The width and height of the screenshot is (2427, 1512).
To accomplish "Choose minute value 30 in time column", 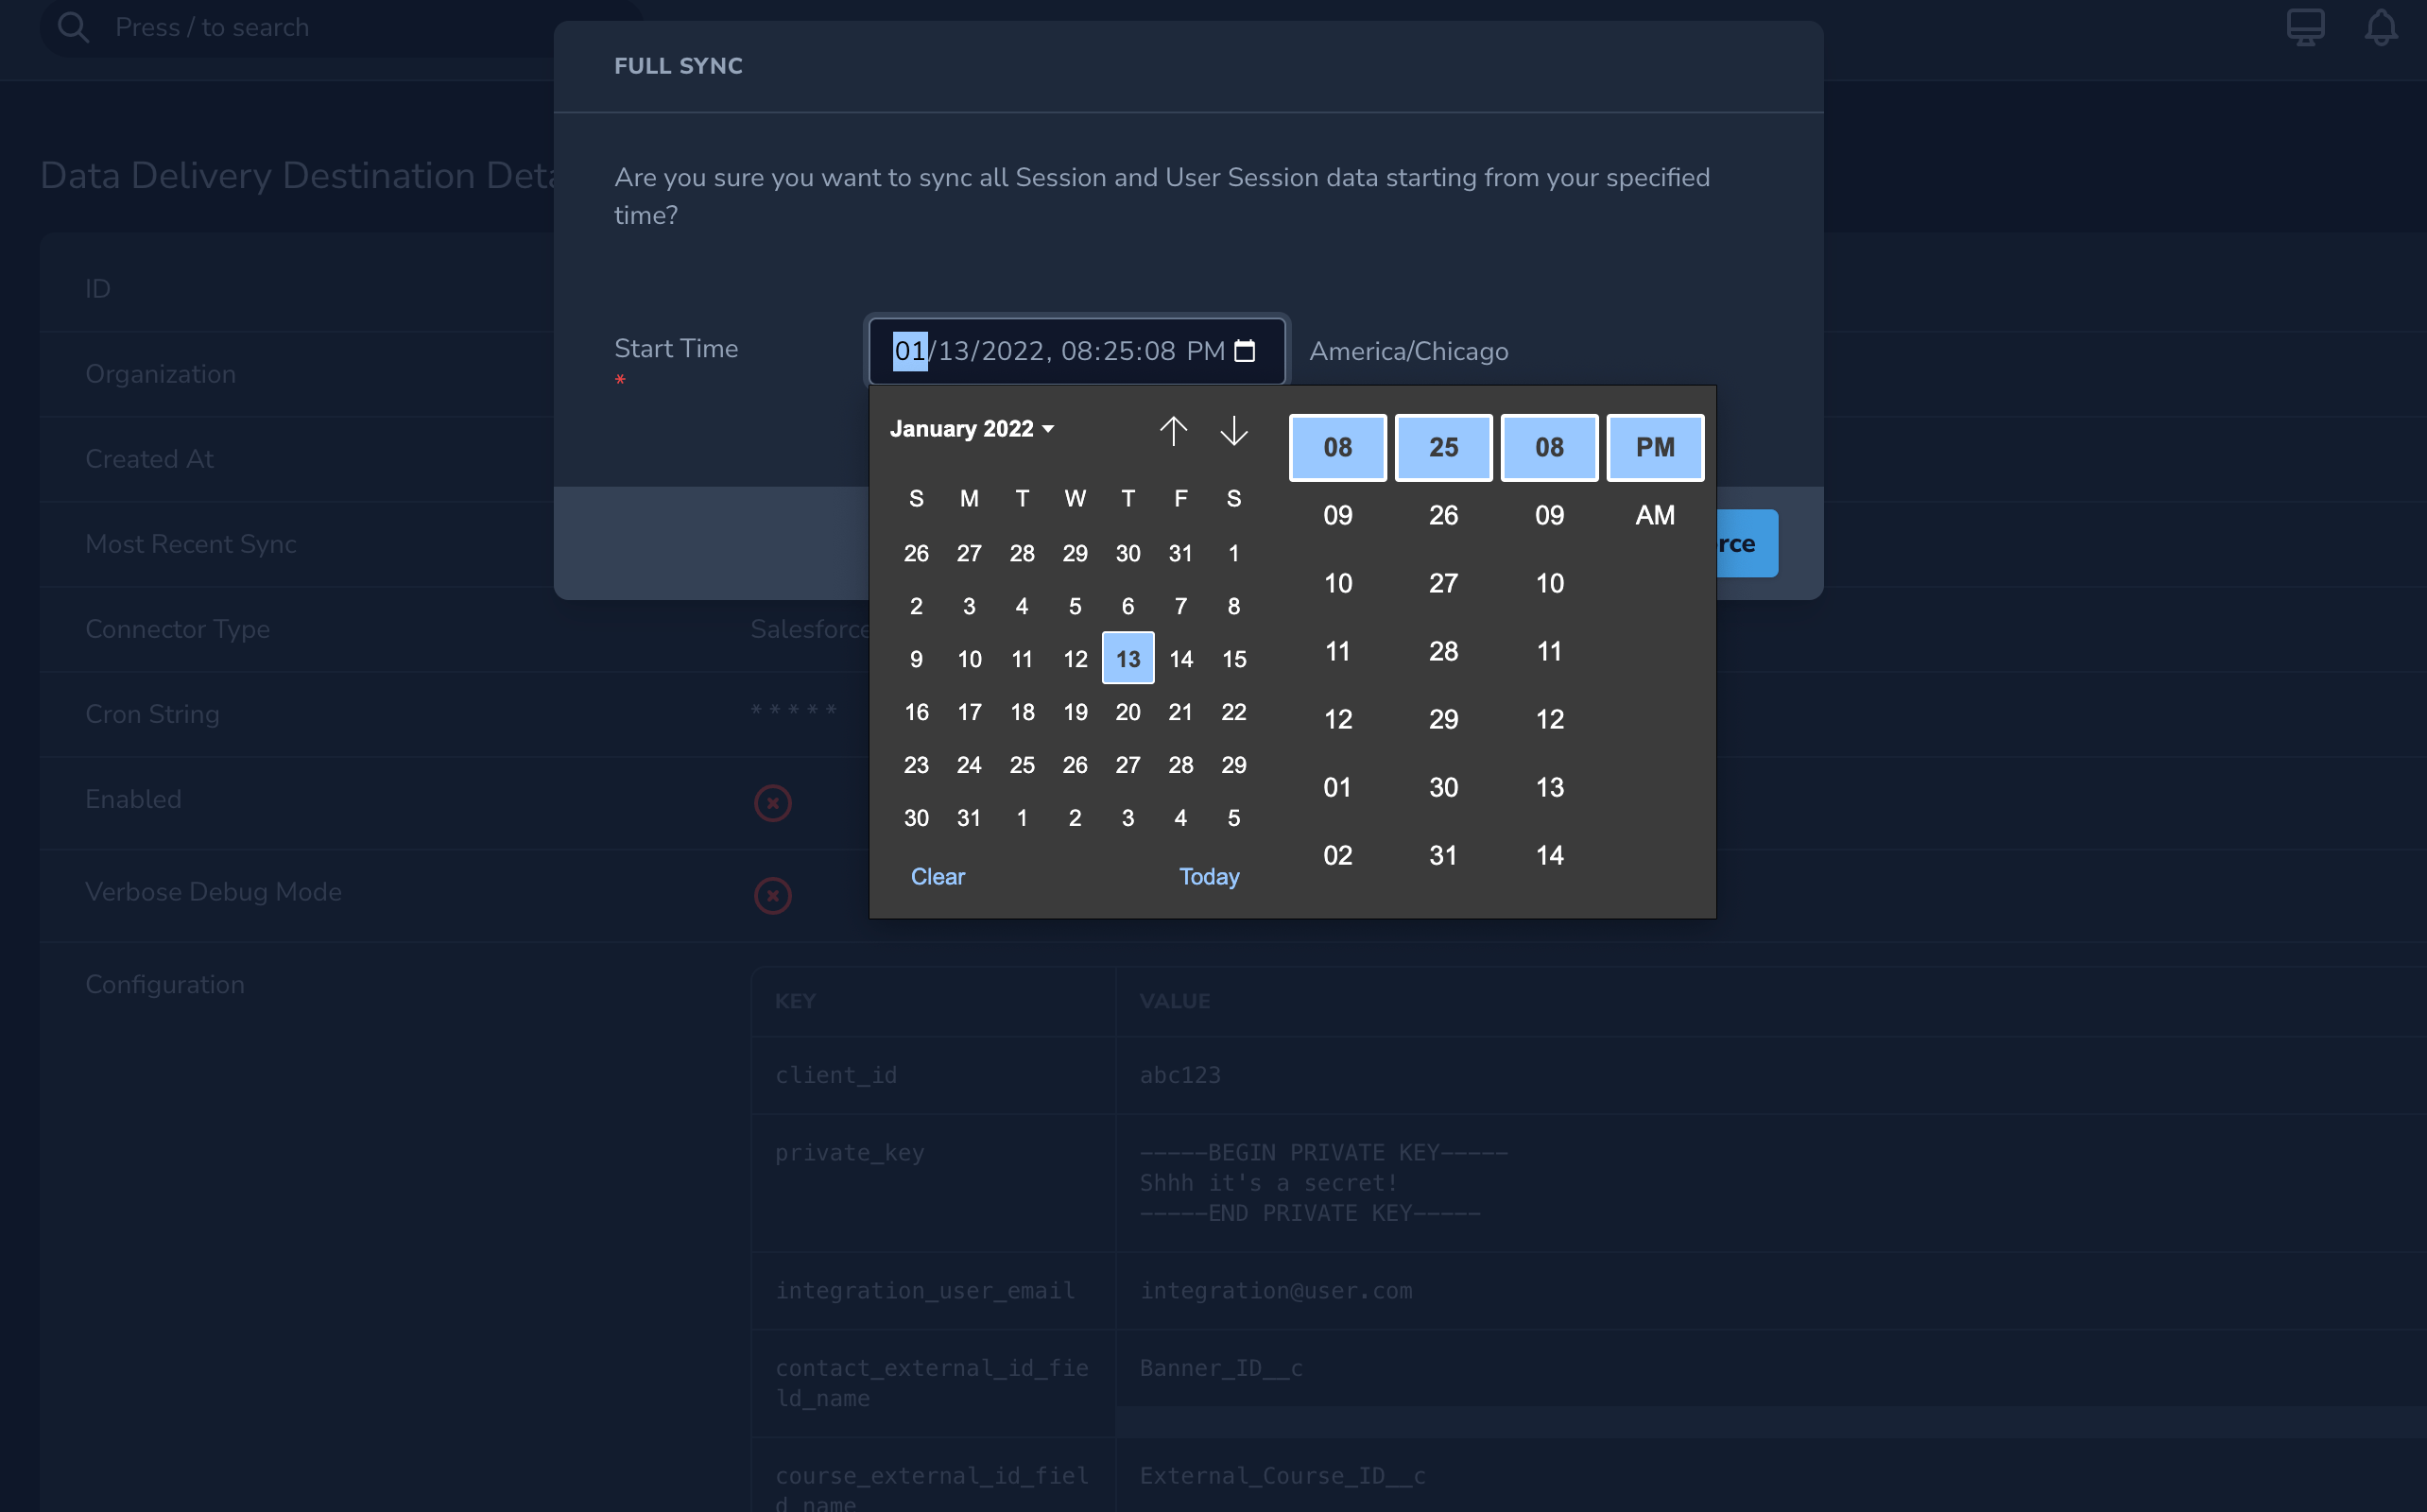I will (x=1443, y=787).
